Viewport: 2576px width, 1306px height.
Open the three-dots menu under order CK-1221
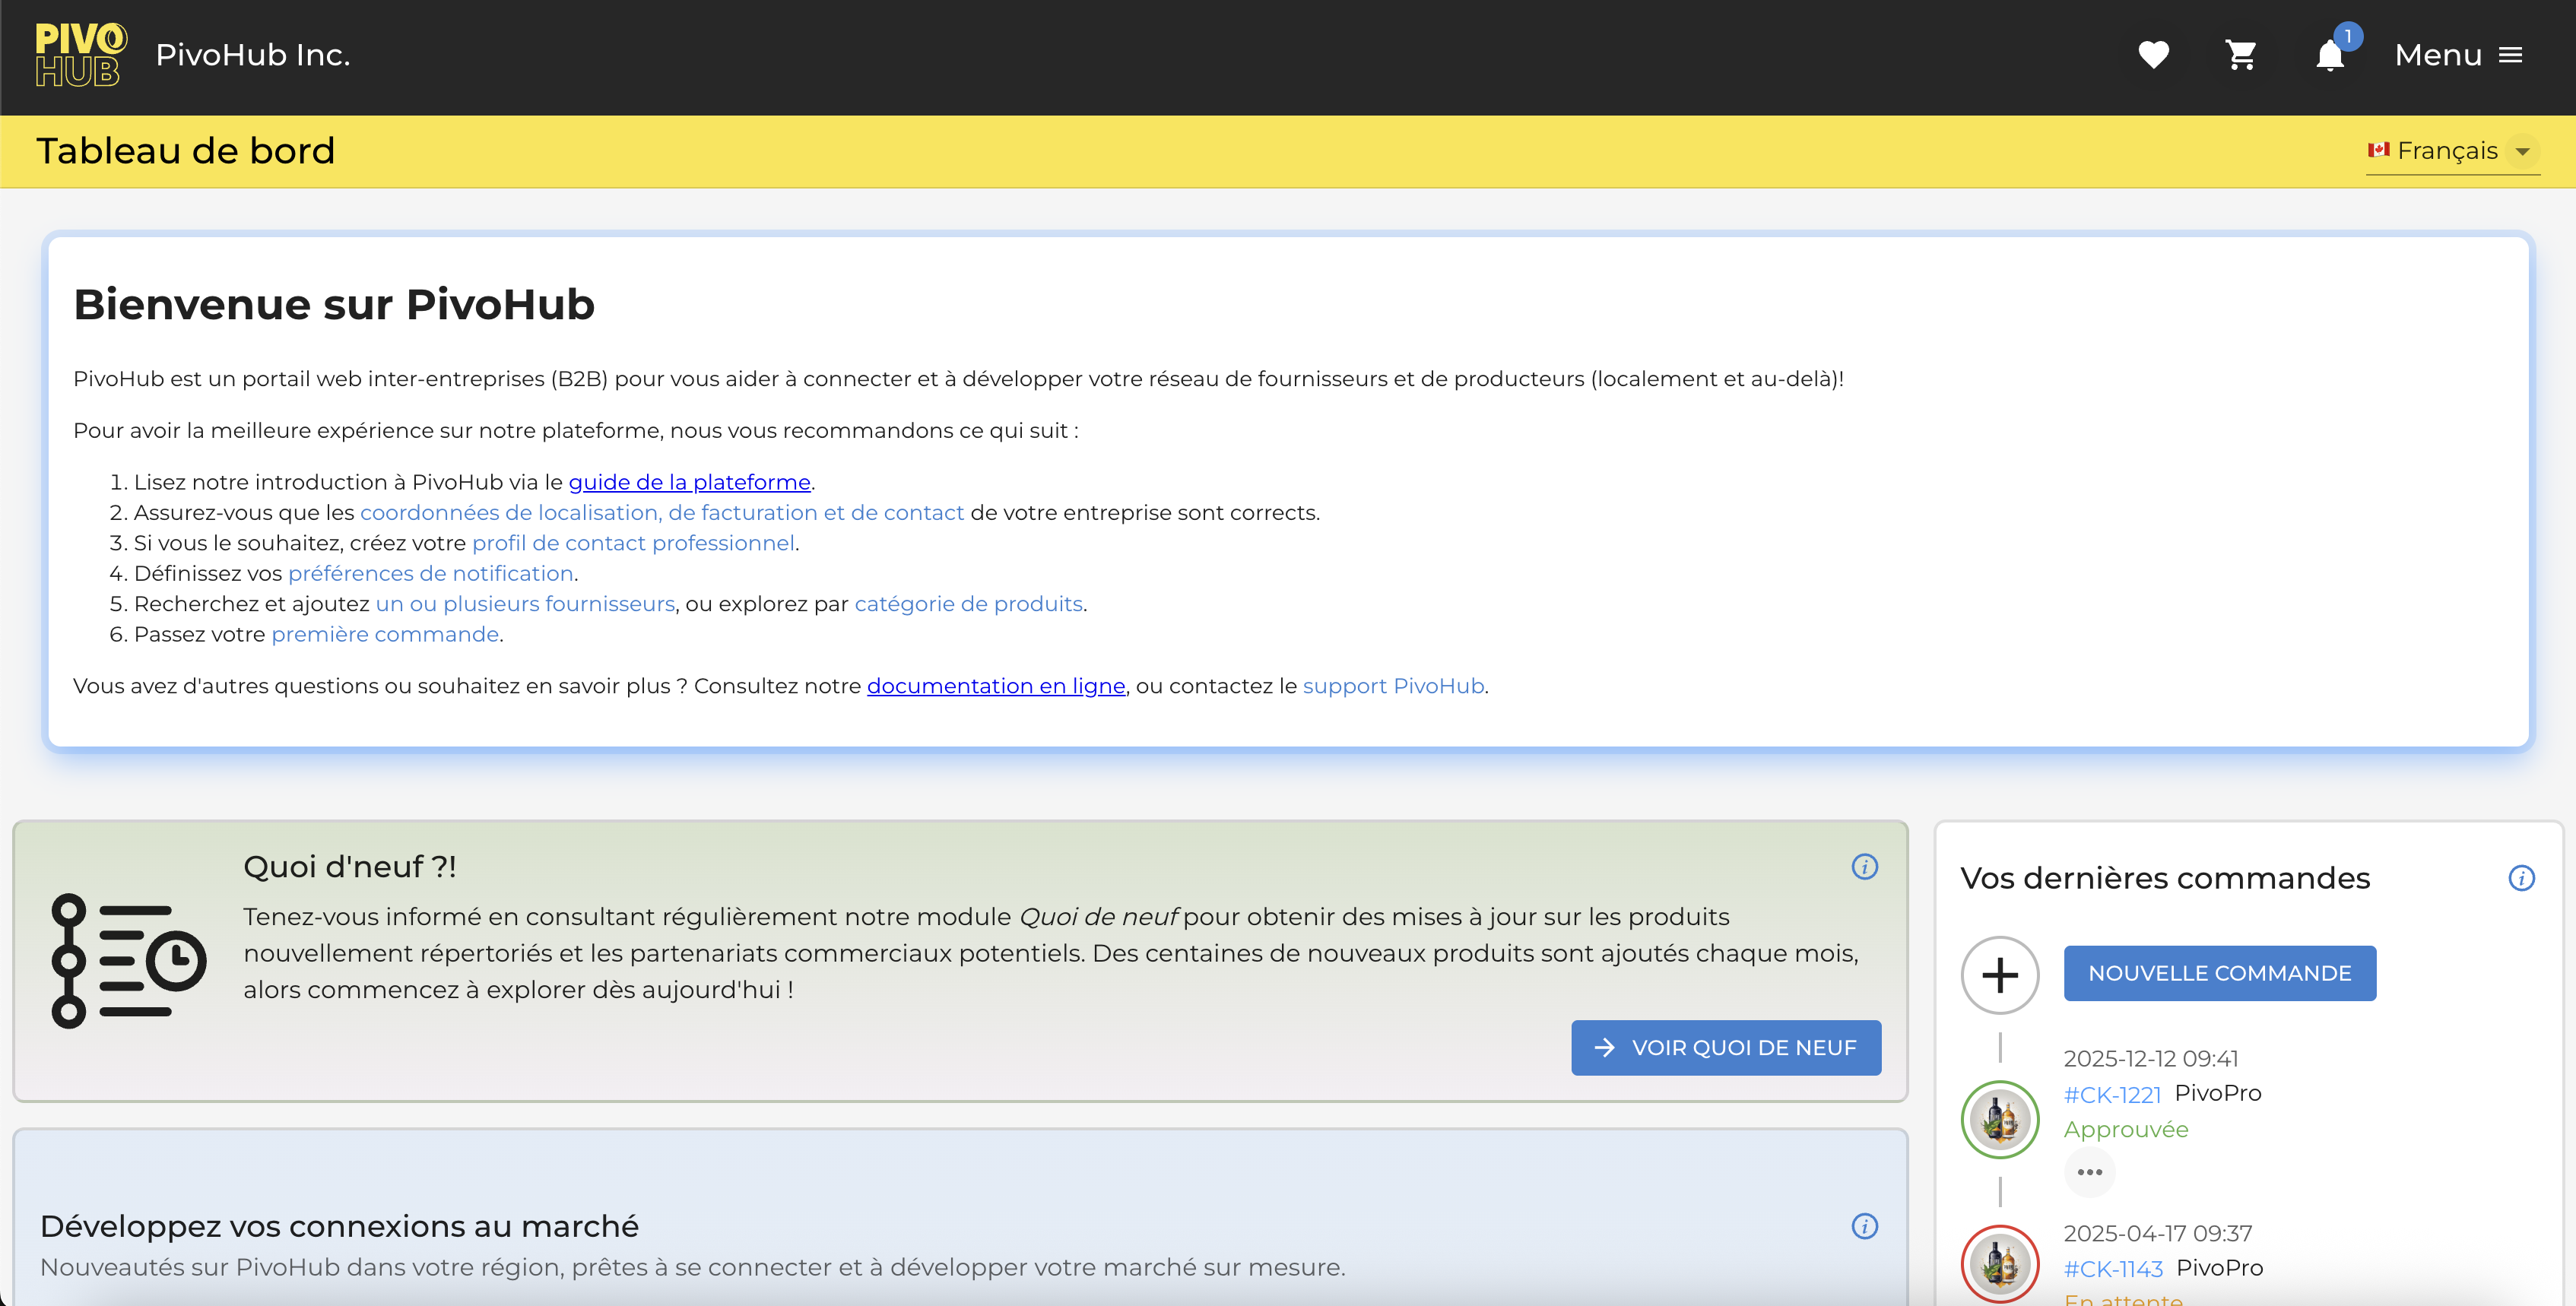(2089, 1172)
